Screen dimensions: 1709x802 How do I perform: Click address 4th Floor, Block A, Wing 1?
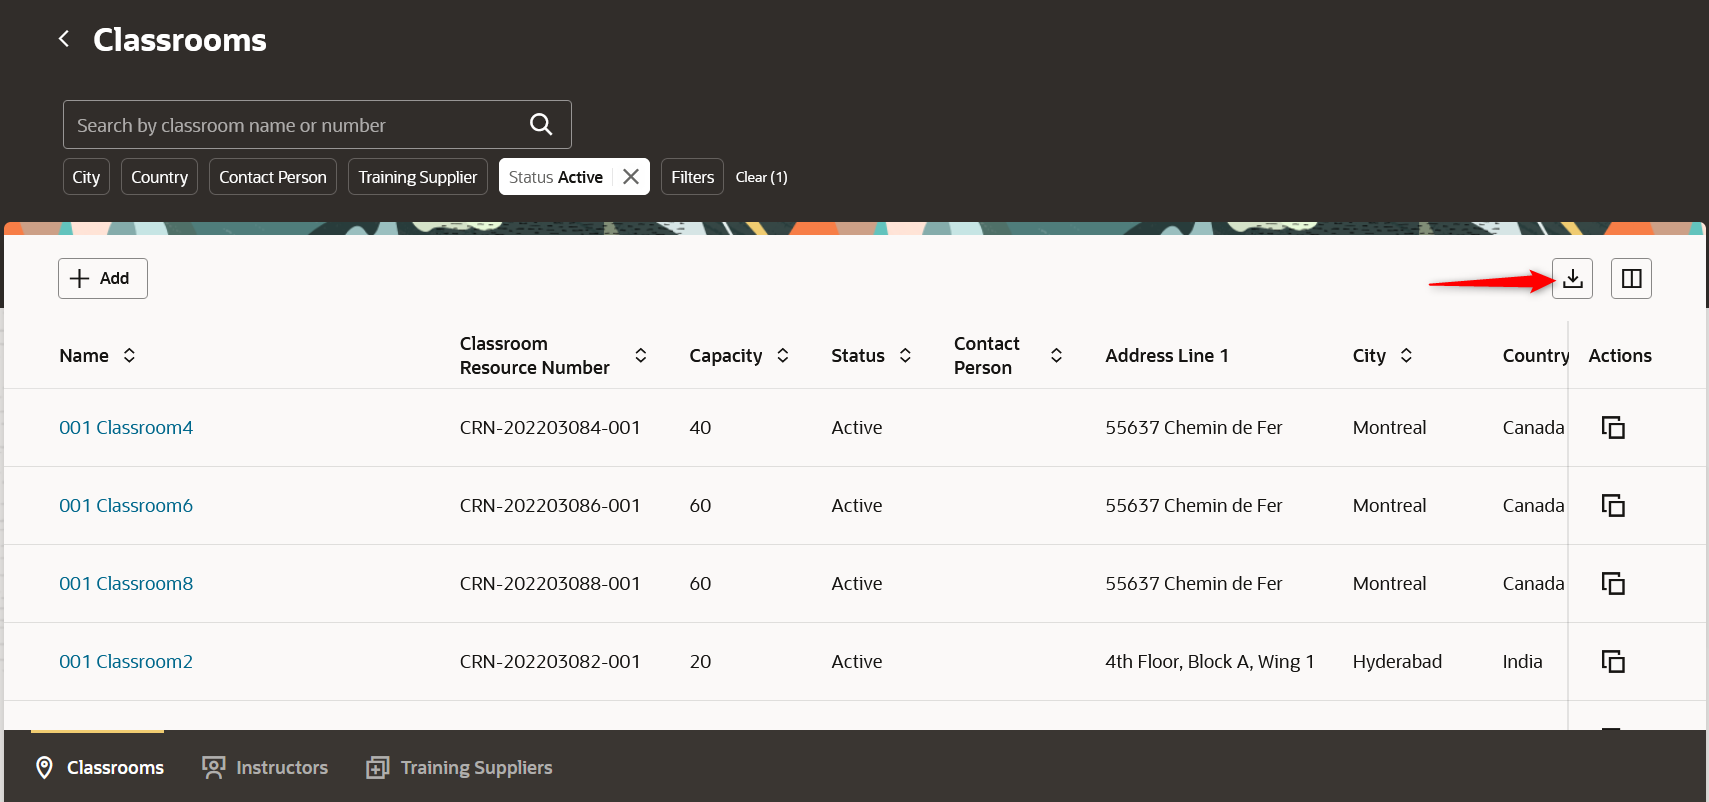pyautogui.click(x=1209, y=661)
